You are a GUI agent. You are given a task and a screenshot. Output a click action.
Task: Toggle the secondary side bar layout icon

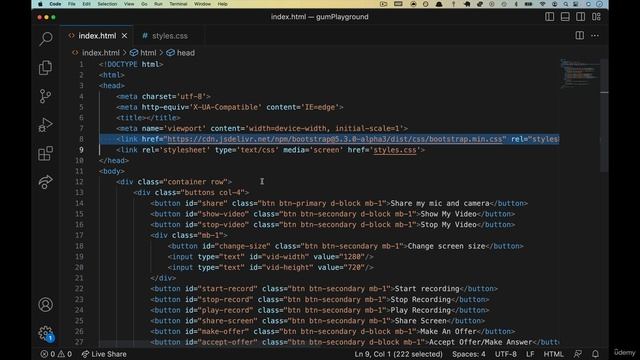580,17
